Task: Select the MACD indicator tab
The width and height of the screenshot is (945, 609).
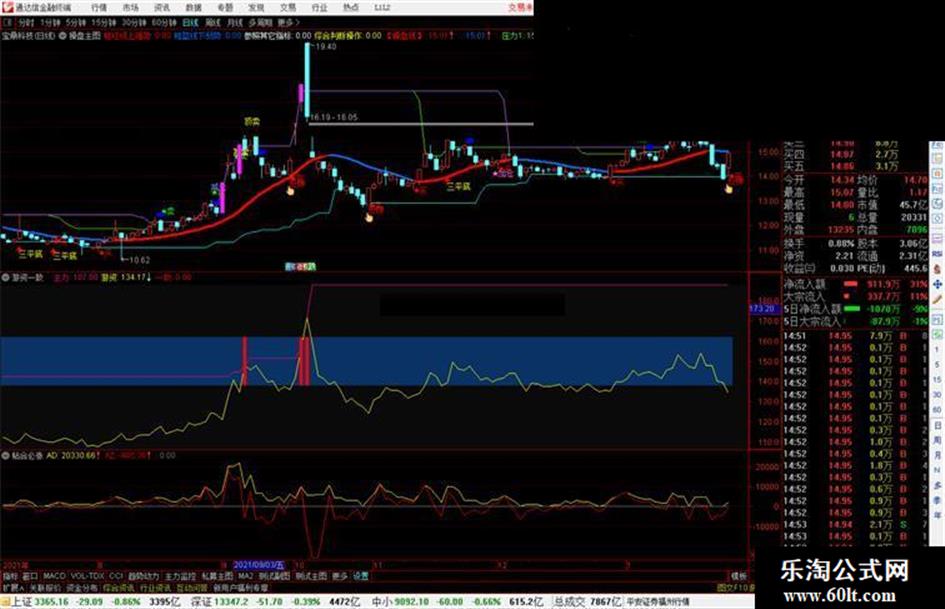Action: (54, 576)
